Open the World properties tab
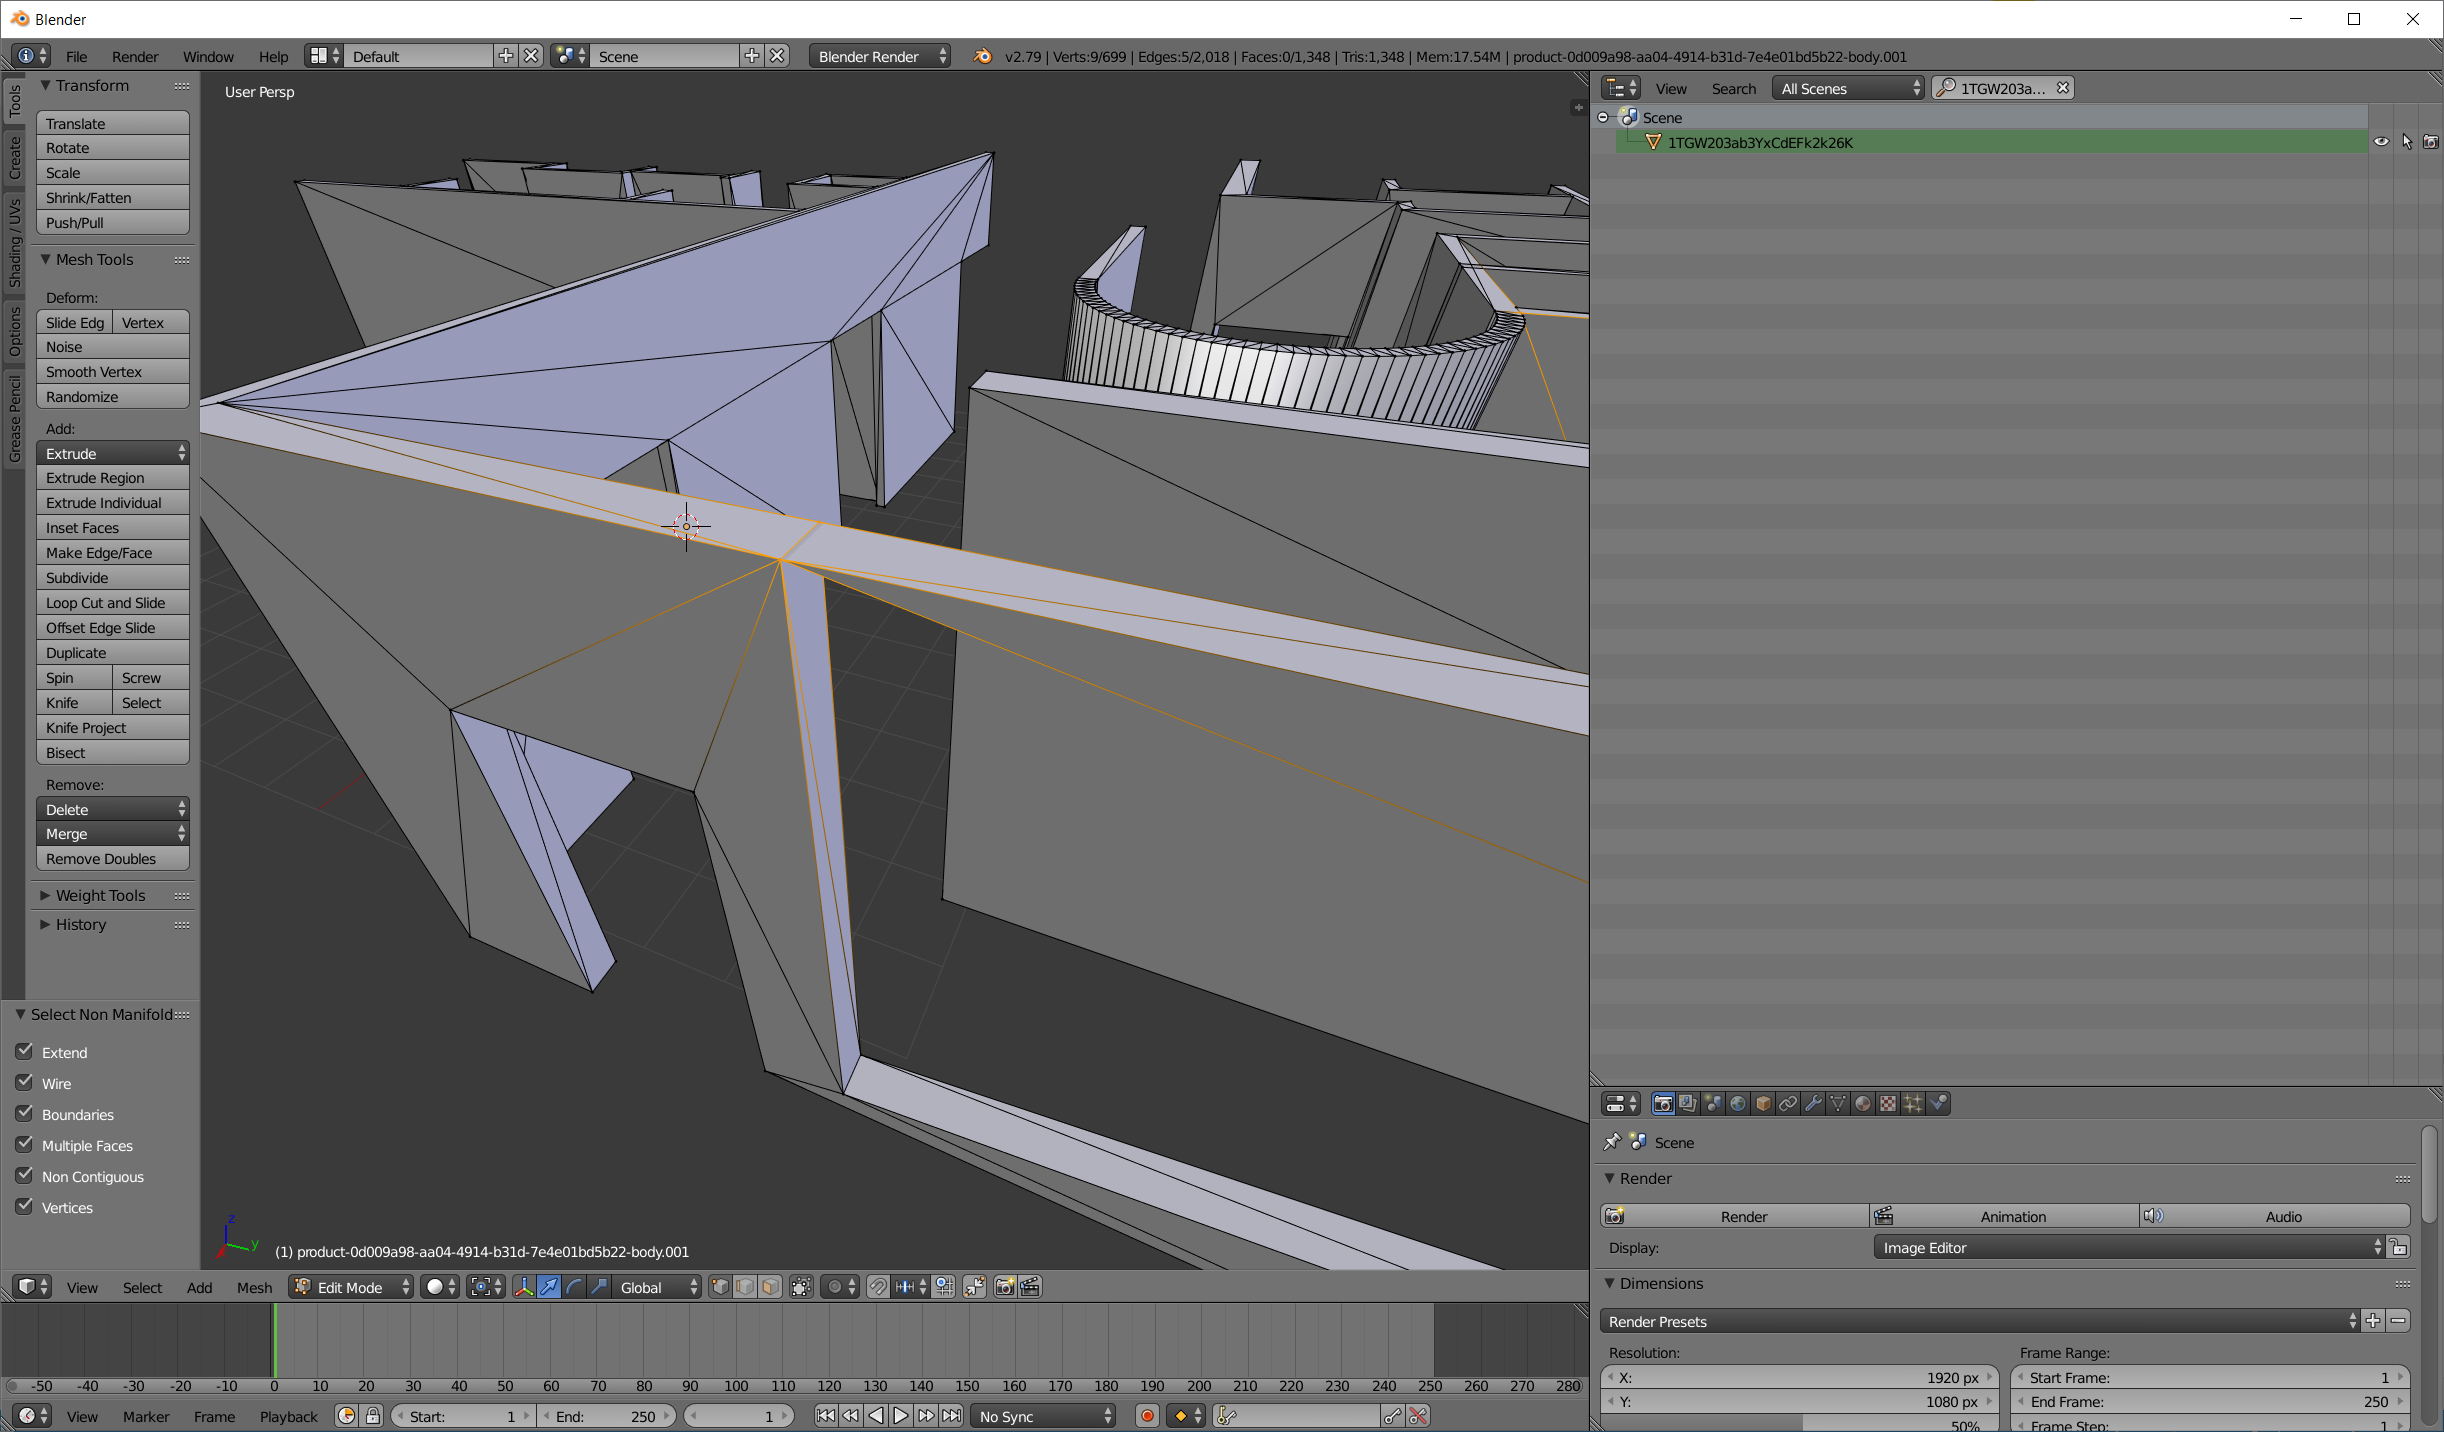 (x=1738, y=1104)
